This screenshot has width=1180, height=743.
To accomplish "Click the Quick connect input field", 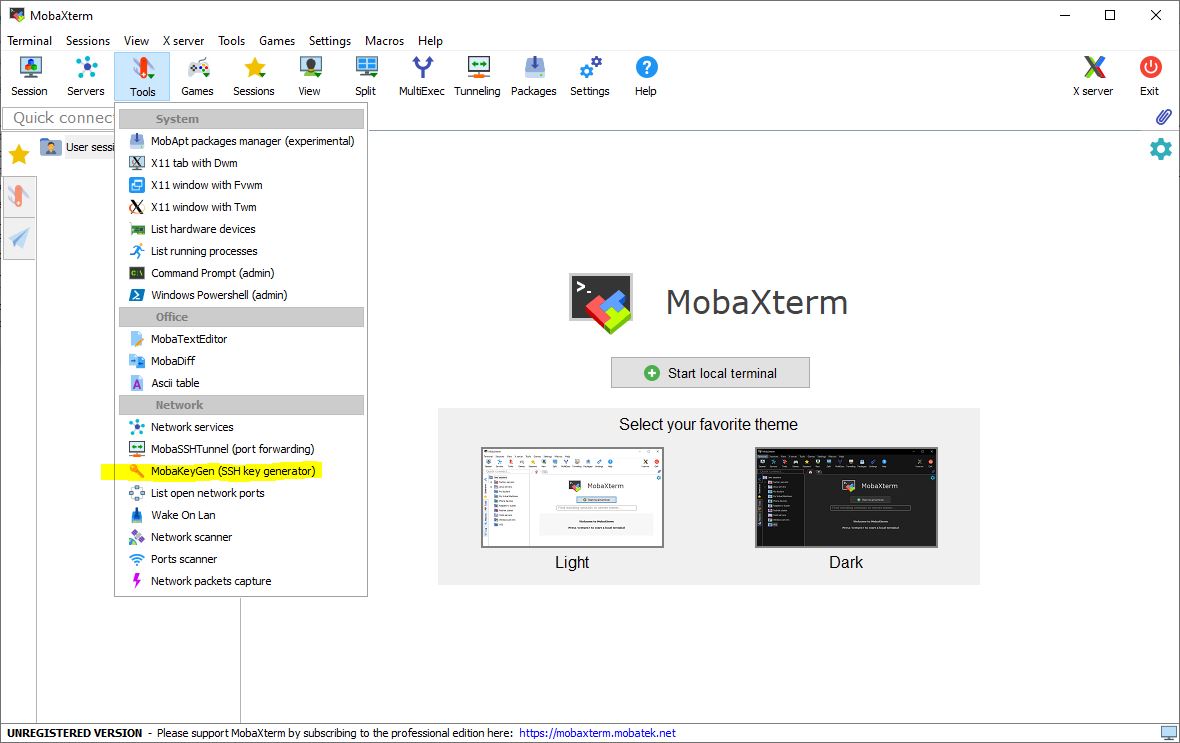I will 59,117.
